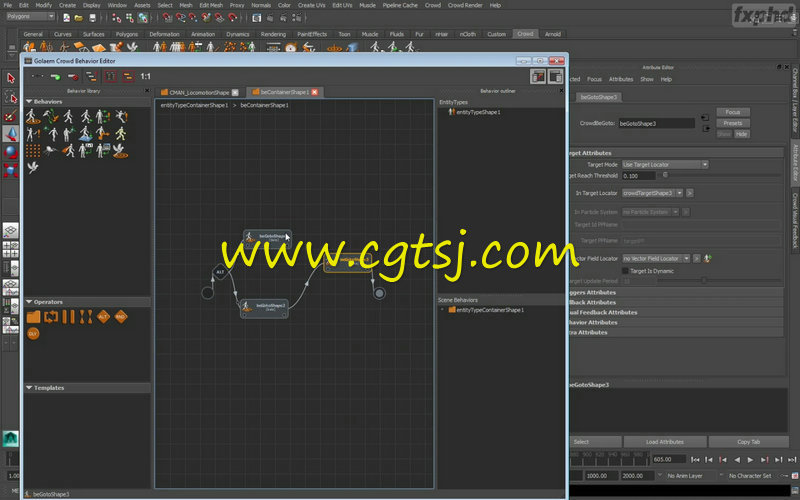Toggle Behavior outliner panel visibility icon
Viewport: 800px width, 500px height.
point(555,77)
